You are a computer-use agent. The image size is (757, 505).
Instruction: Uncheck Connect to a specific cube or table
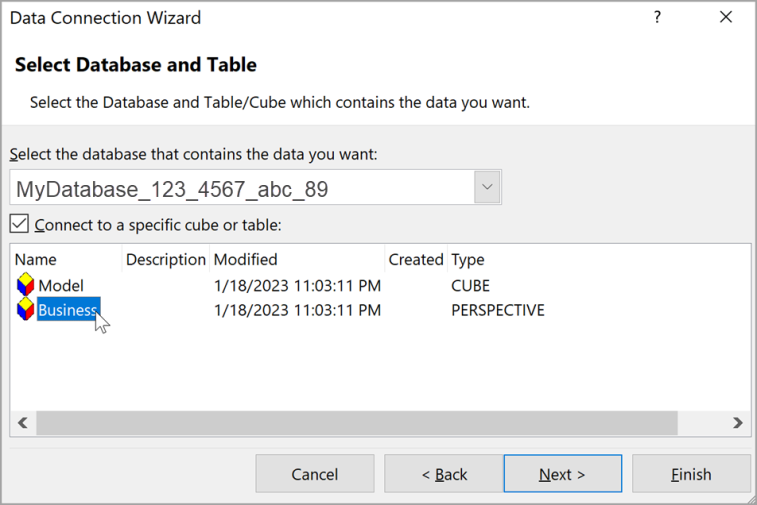20,224
